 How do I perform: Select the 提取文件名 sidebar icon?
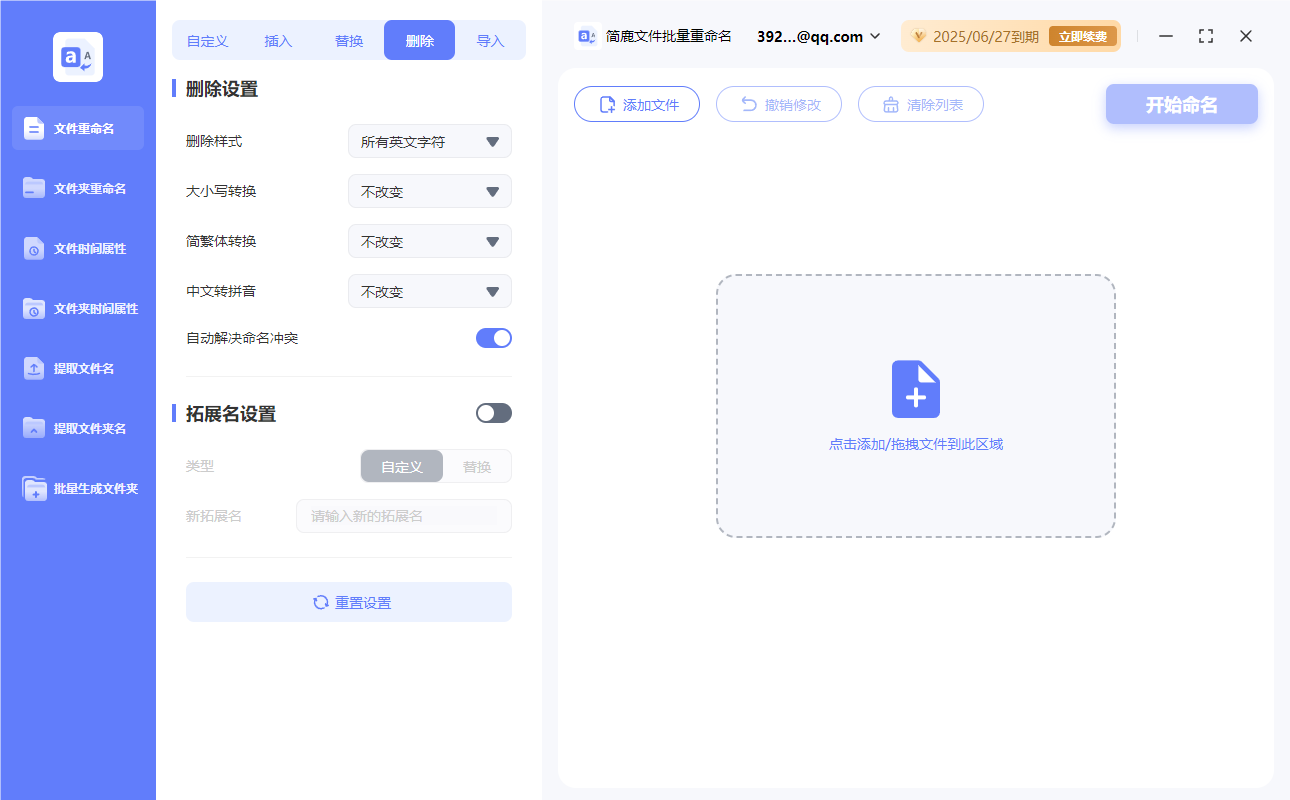click(77, 368)
